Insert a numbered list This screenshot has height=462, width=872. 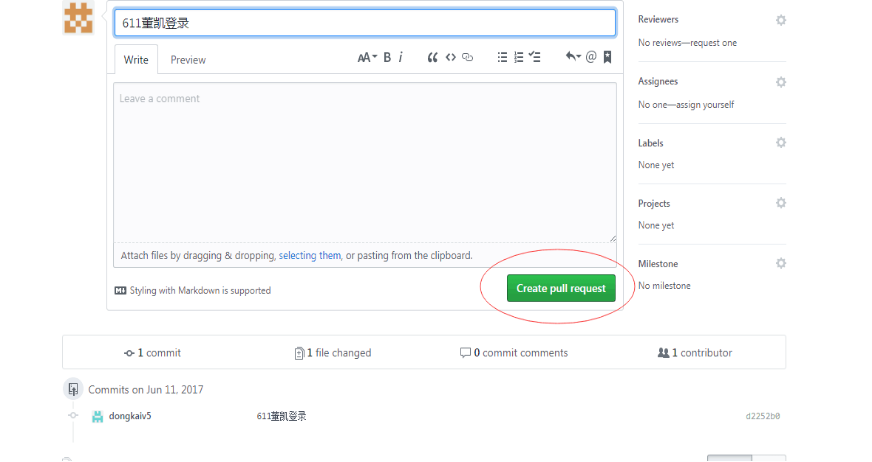518,57
